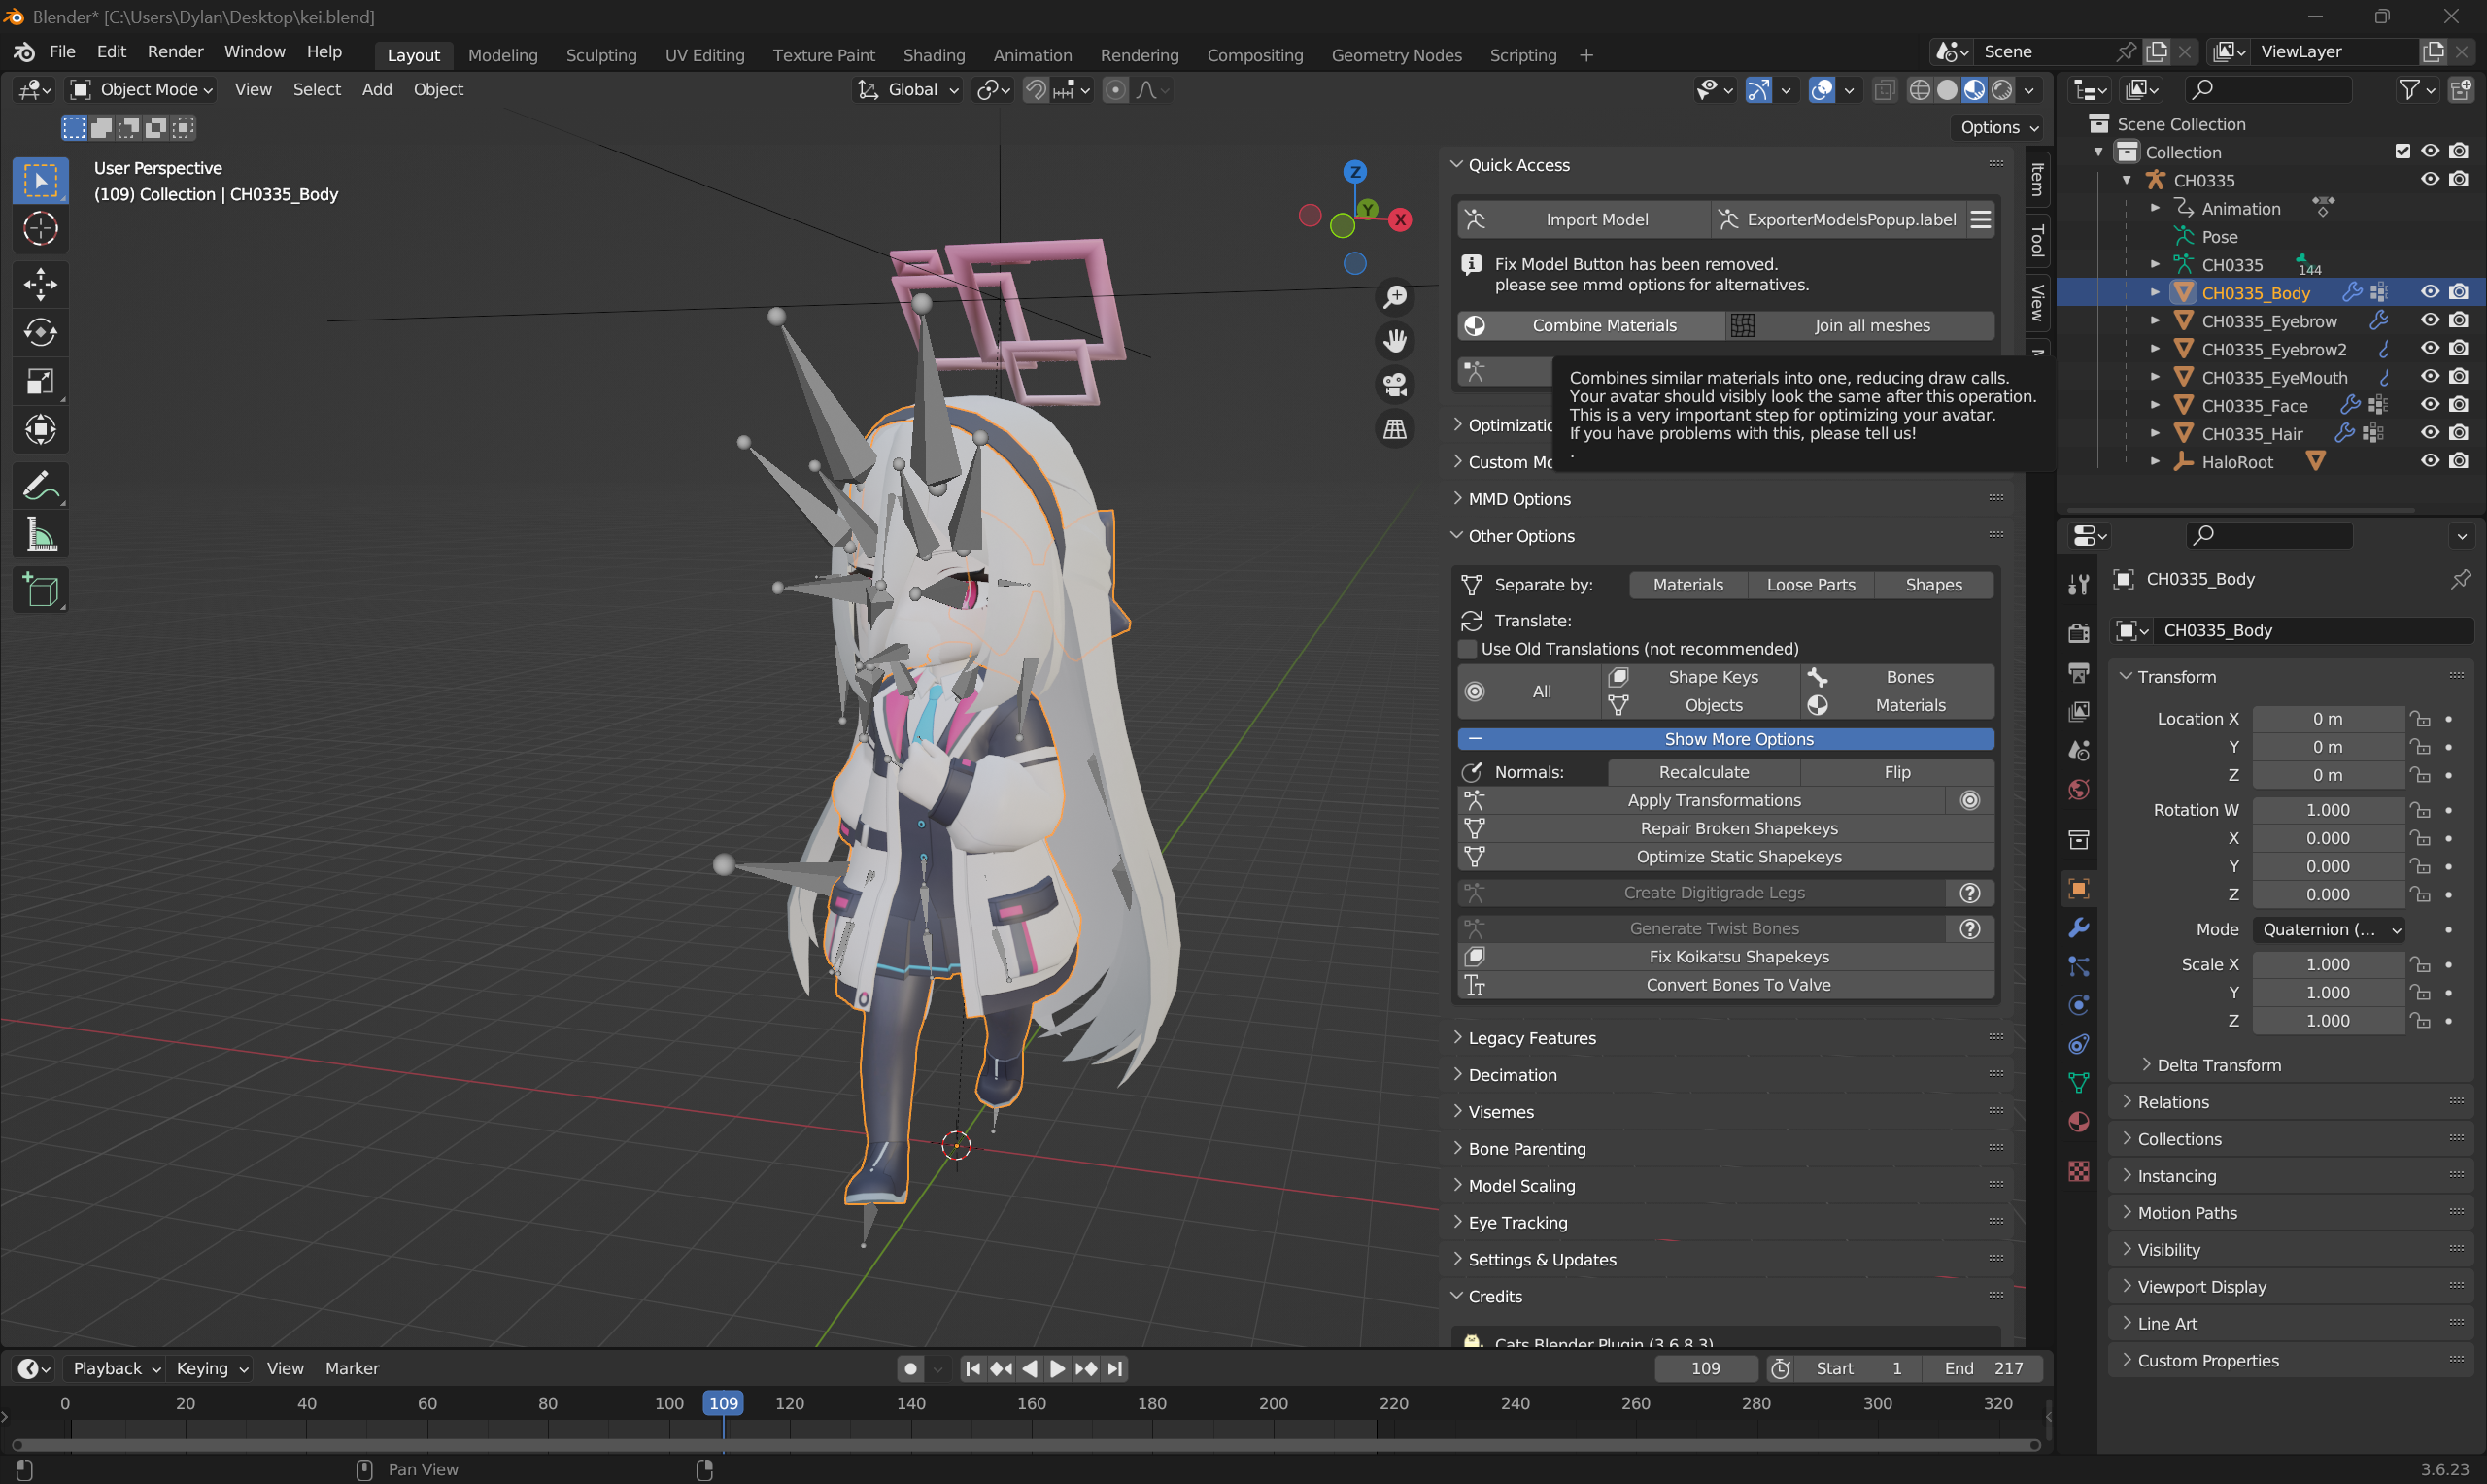
Task: Open the Object Mode dropdown
Action: pyautogui.click(x=140, y=90)
